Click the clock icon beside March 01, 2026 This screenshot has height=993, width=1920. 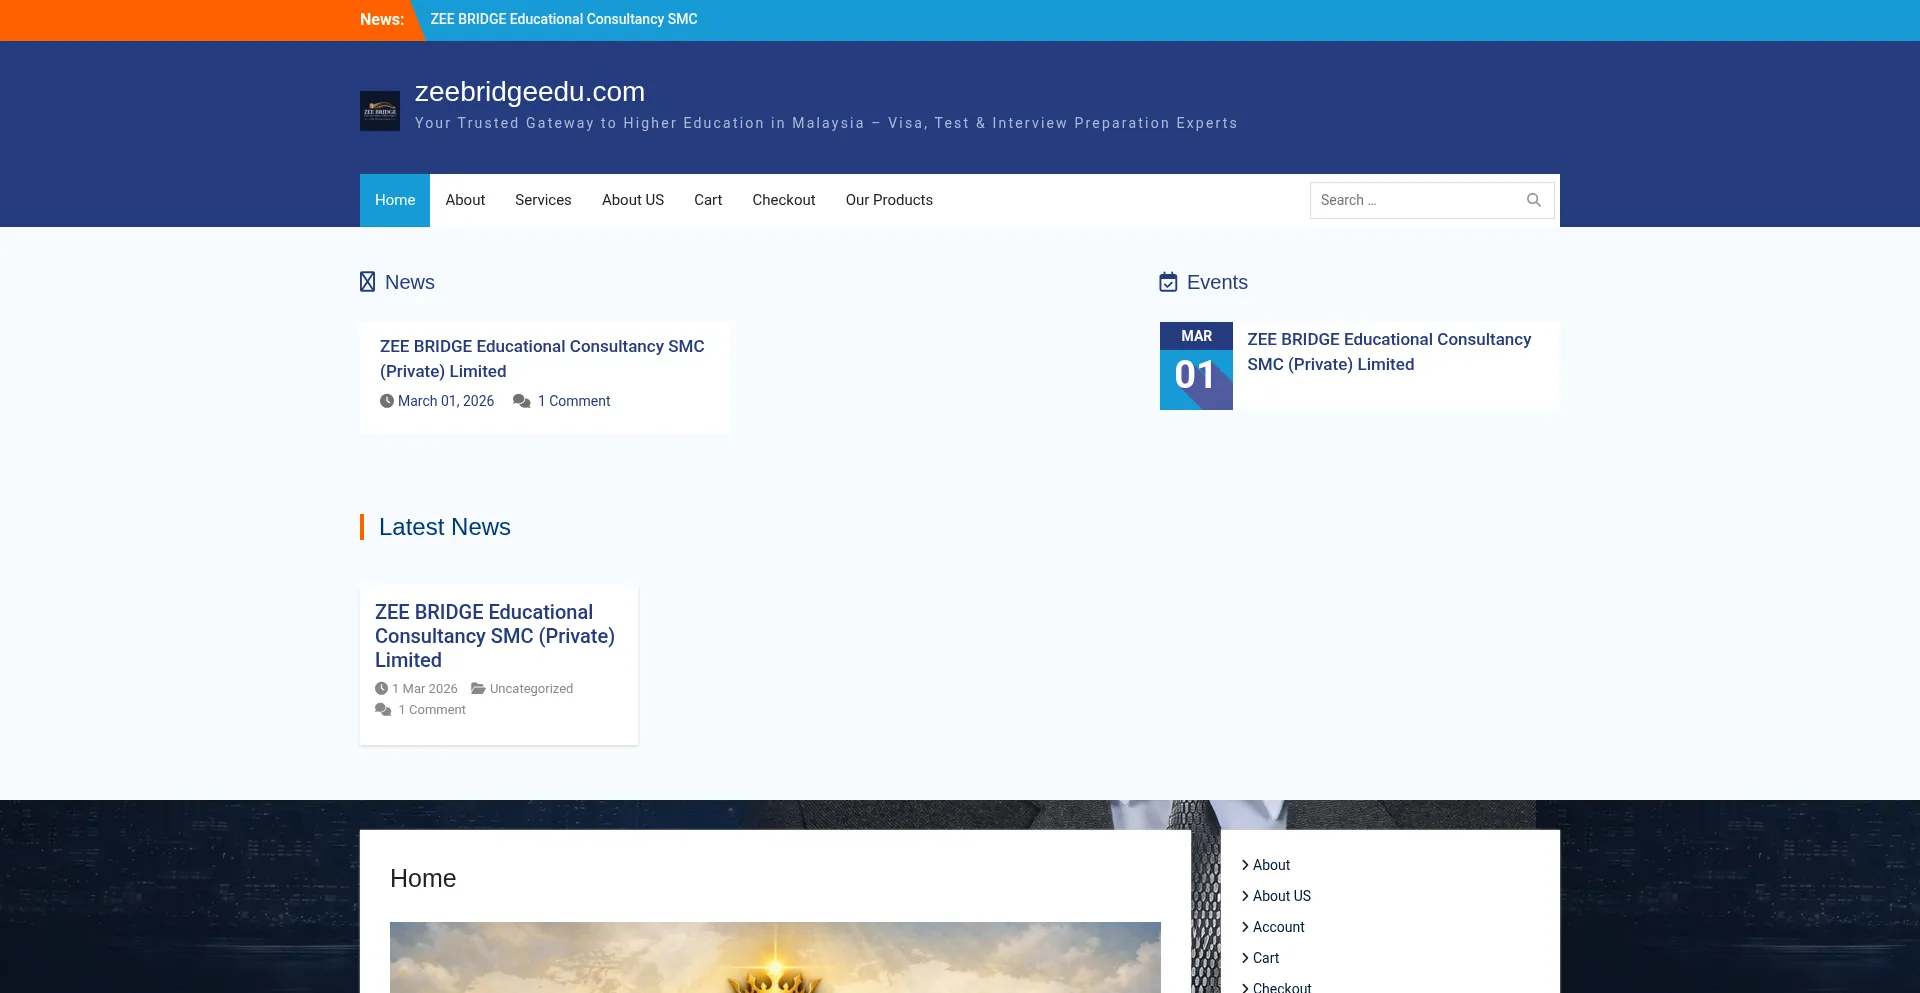tap(387, 401)
